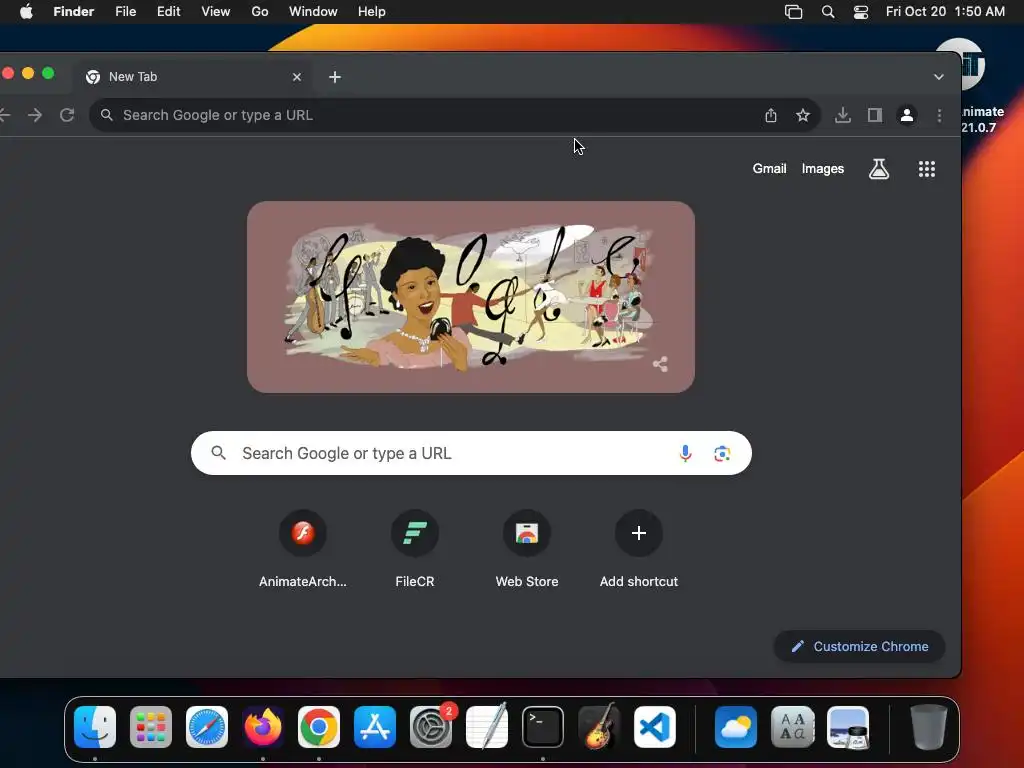The height and width of the screenshot is (768, 1024).
Task: Open the Chrome three-dot menu
Action: coord(939,116)
